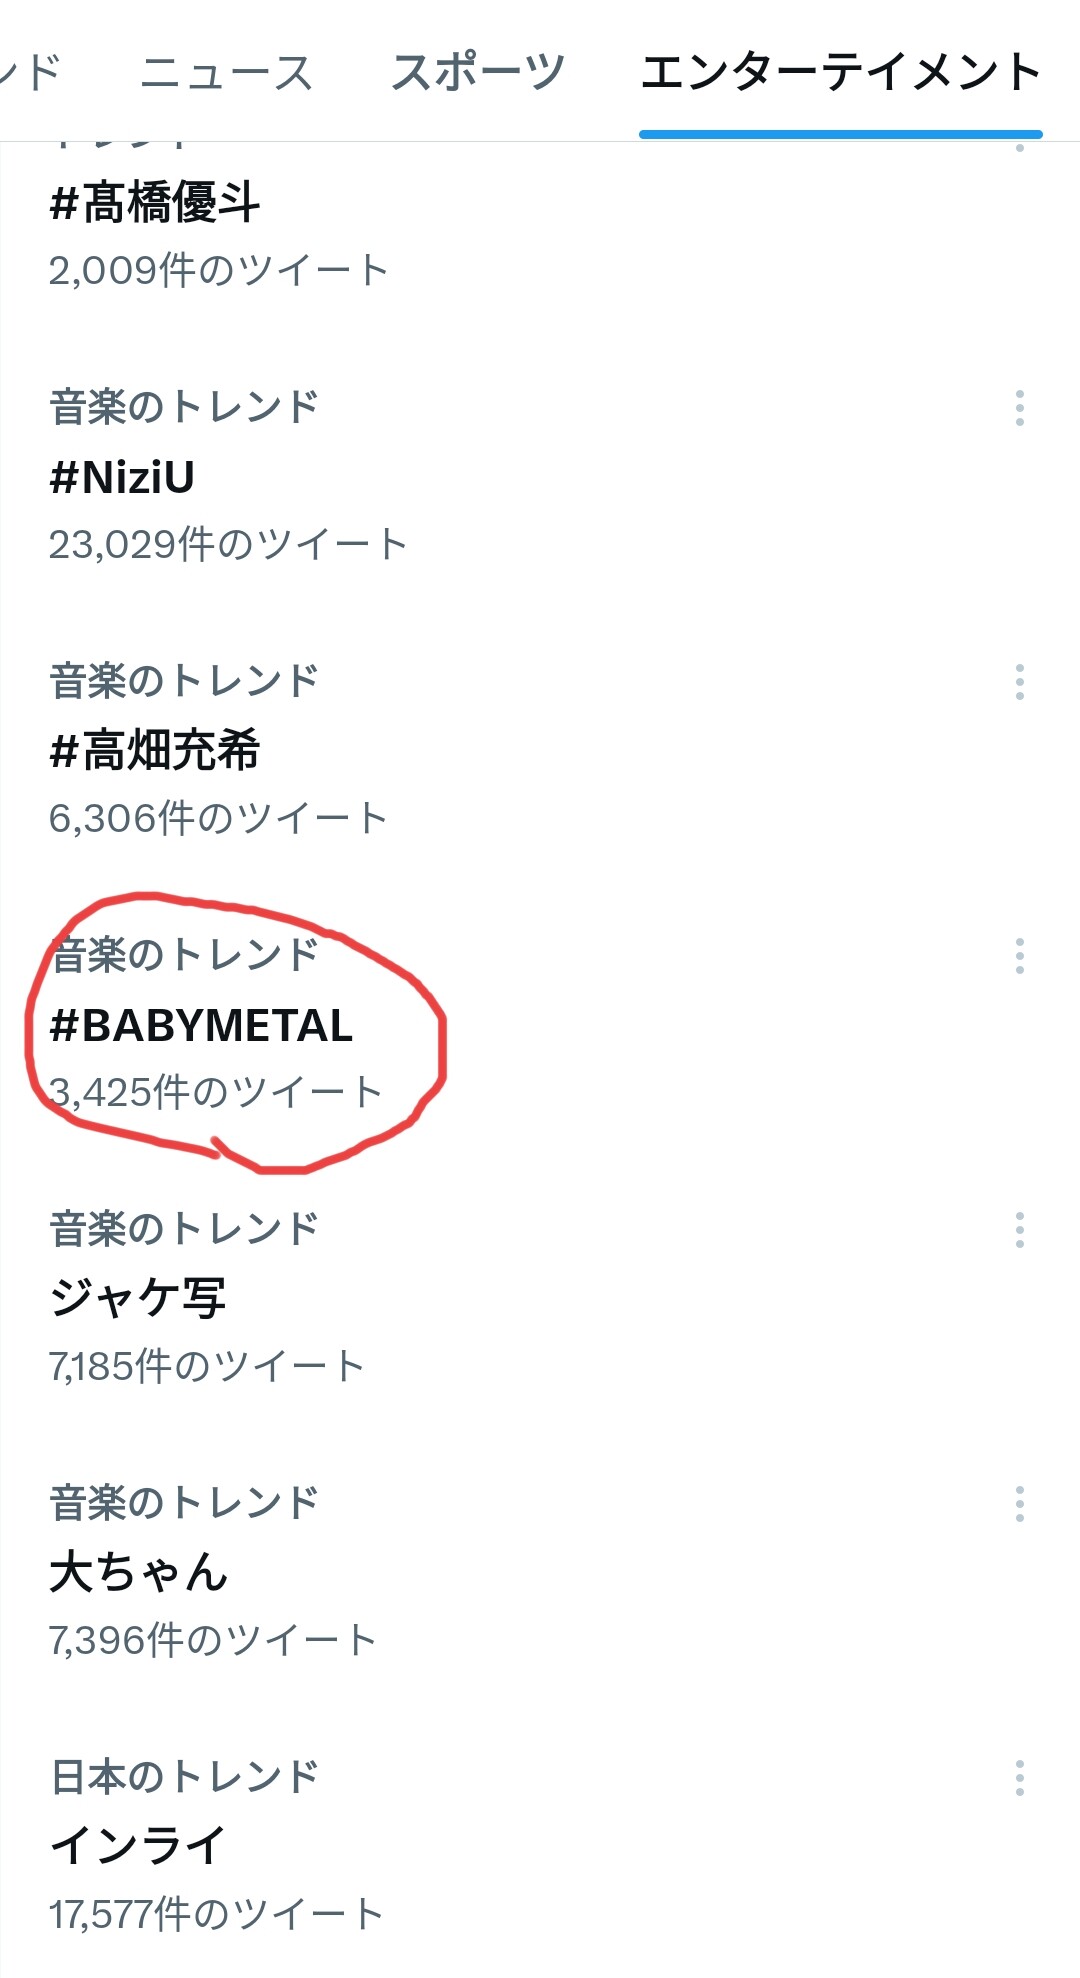
Task: Tap the 日本のトレンド category label
Action: point(184,1777)
